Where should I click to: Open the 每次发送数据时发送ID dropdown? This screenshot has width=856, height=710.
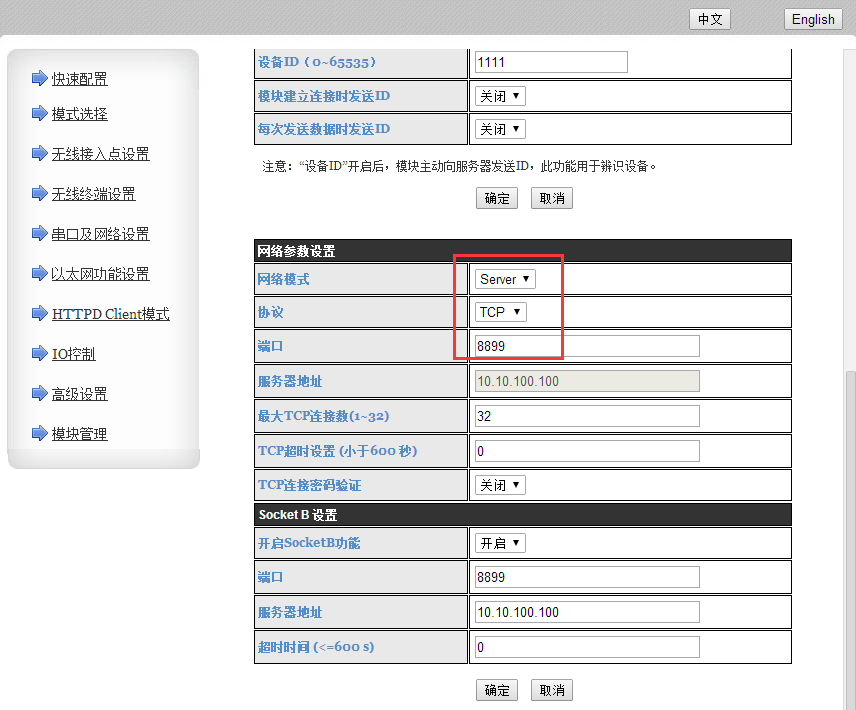coord(500,129)
